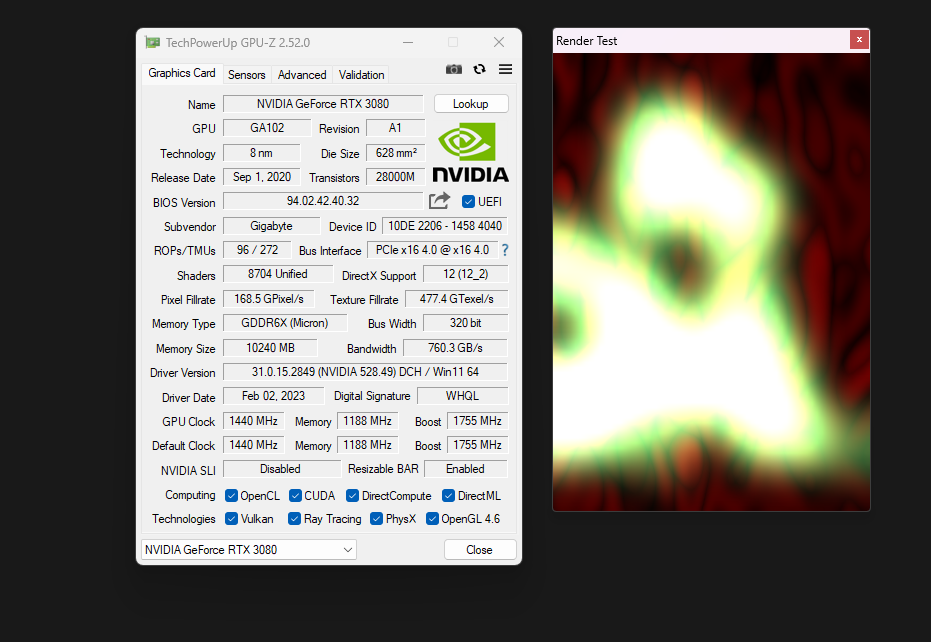Click the Shaders value 8704 Unified

(x=277, y=274)
